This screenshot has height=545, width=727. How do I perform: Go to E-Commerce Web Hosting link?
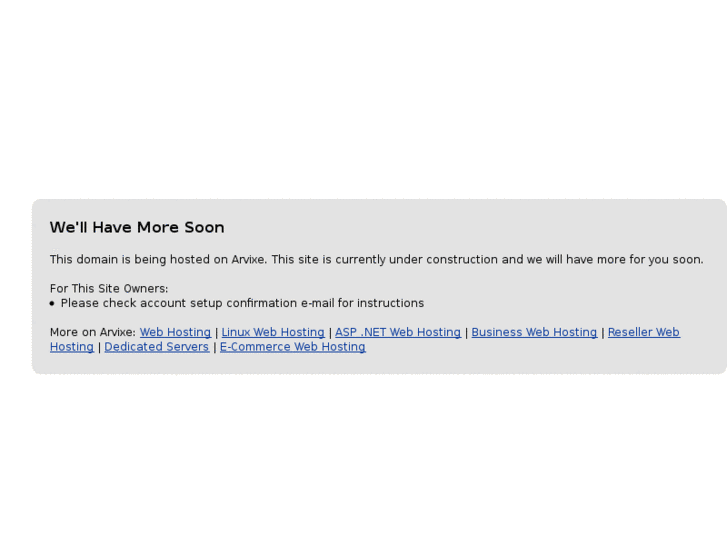click(x=292, y=347)
